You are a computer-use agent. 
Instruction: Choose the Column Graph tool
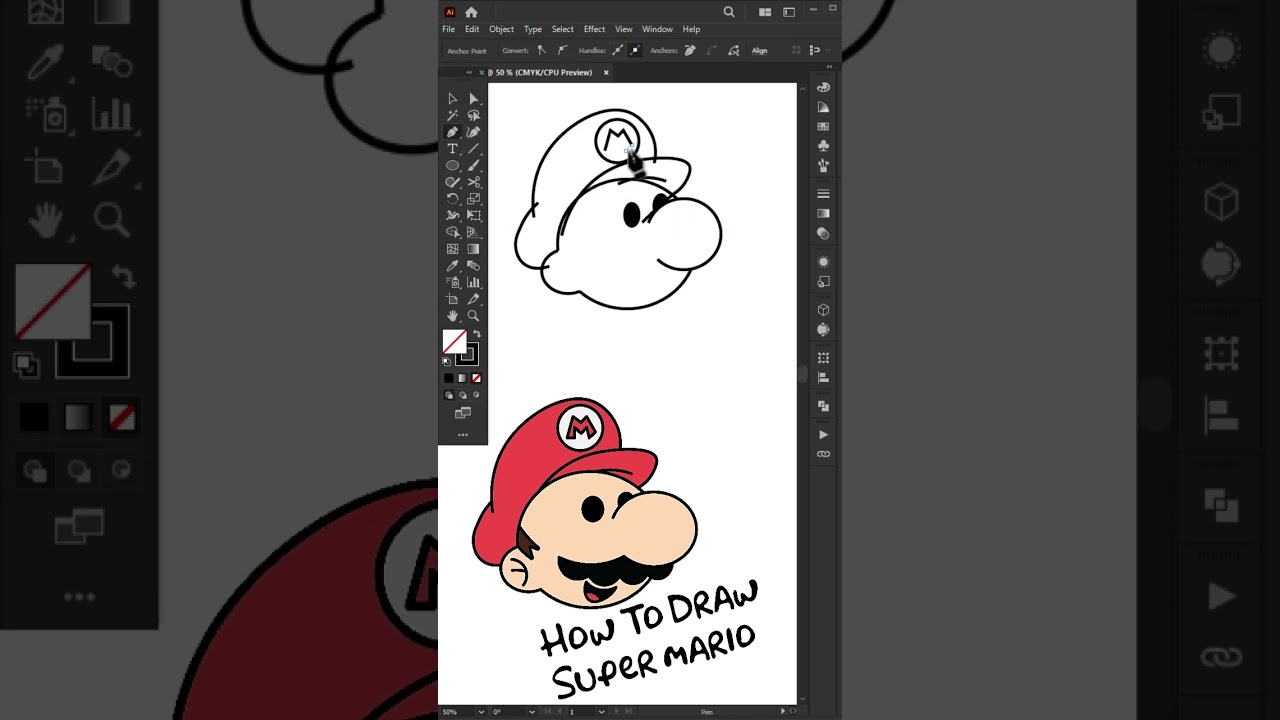473,283
